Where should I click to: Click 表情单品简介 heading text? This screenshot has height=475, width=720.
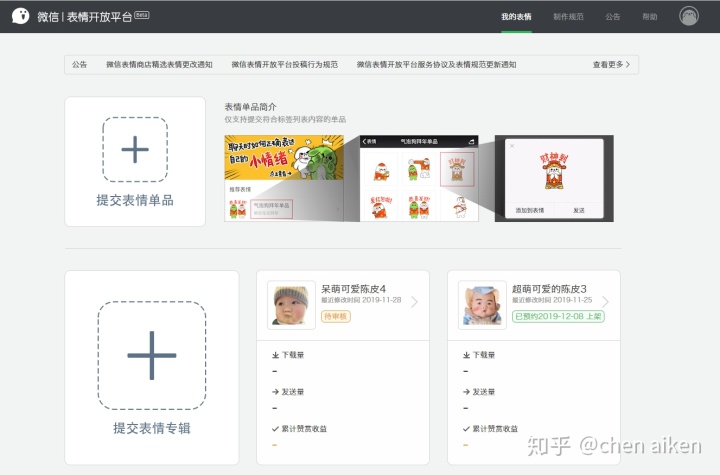click(250, 107)
